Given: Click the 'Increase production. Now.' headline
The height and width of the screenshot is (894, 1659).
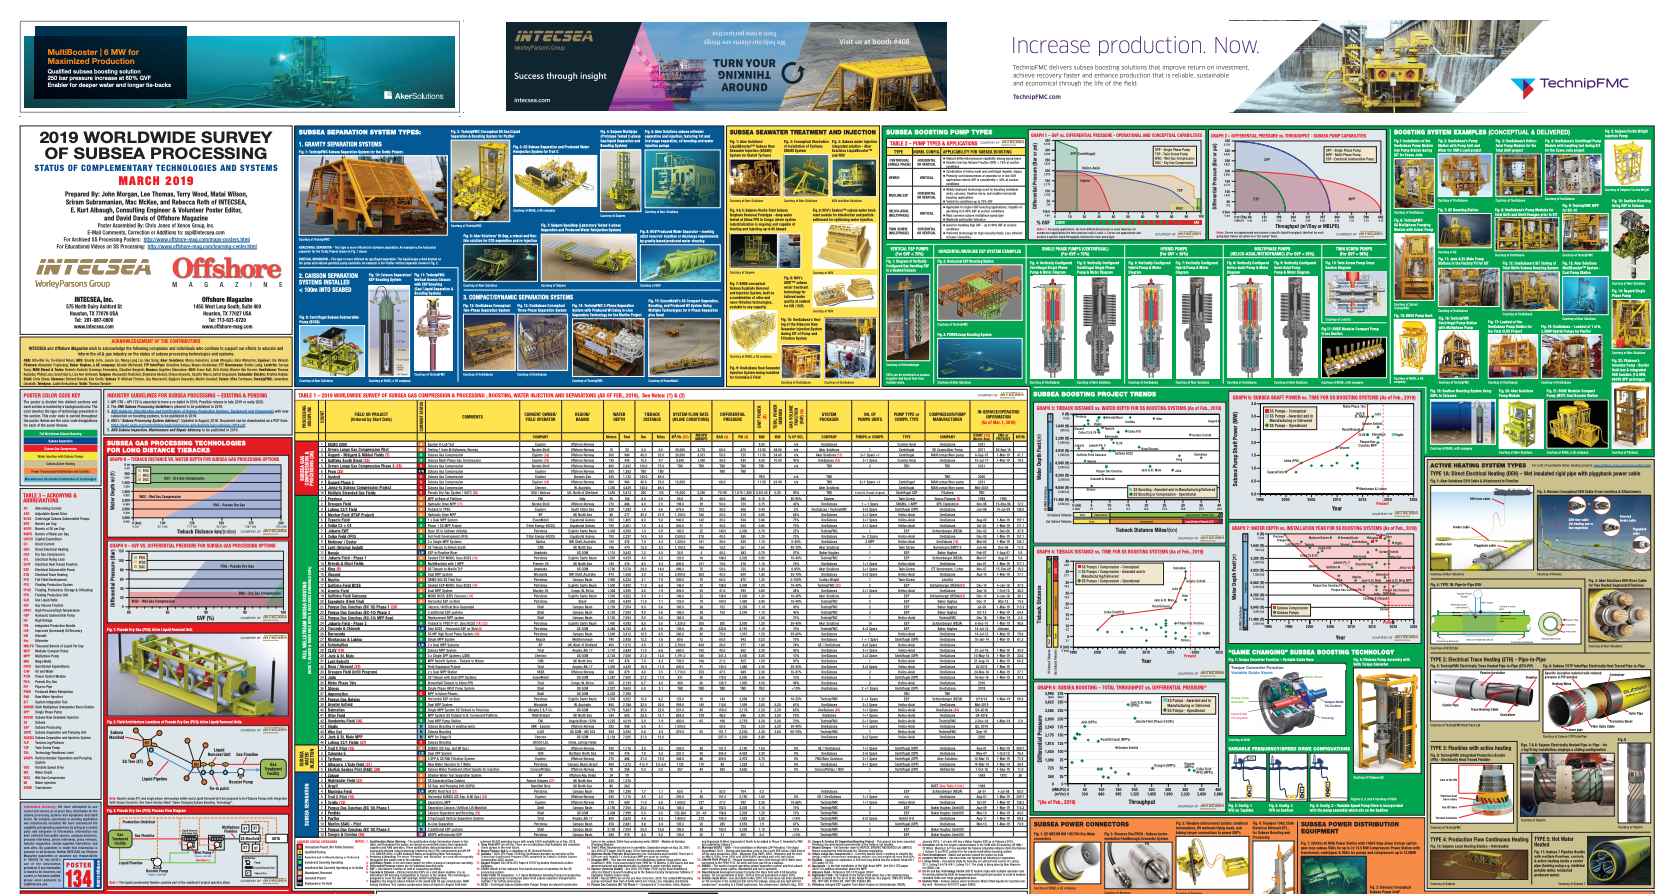Looking at the screenshot, I should pos(1134,46).
